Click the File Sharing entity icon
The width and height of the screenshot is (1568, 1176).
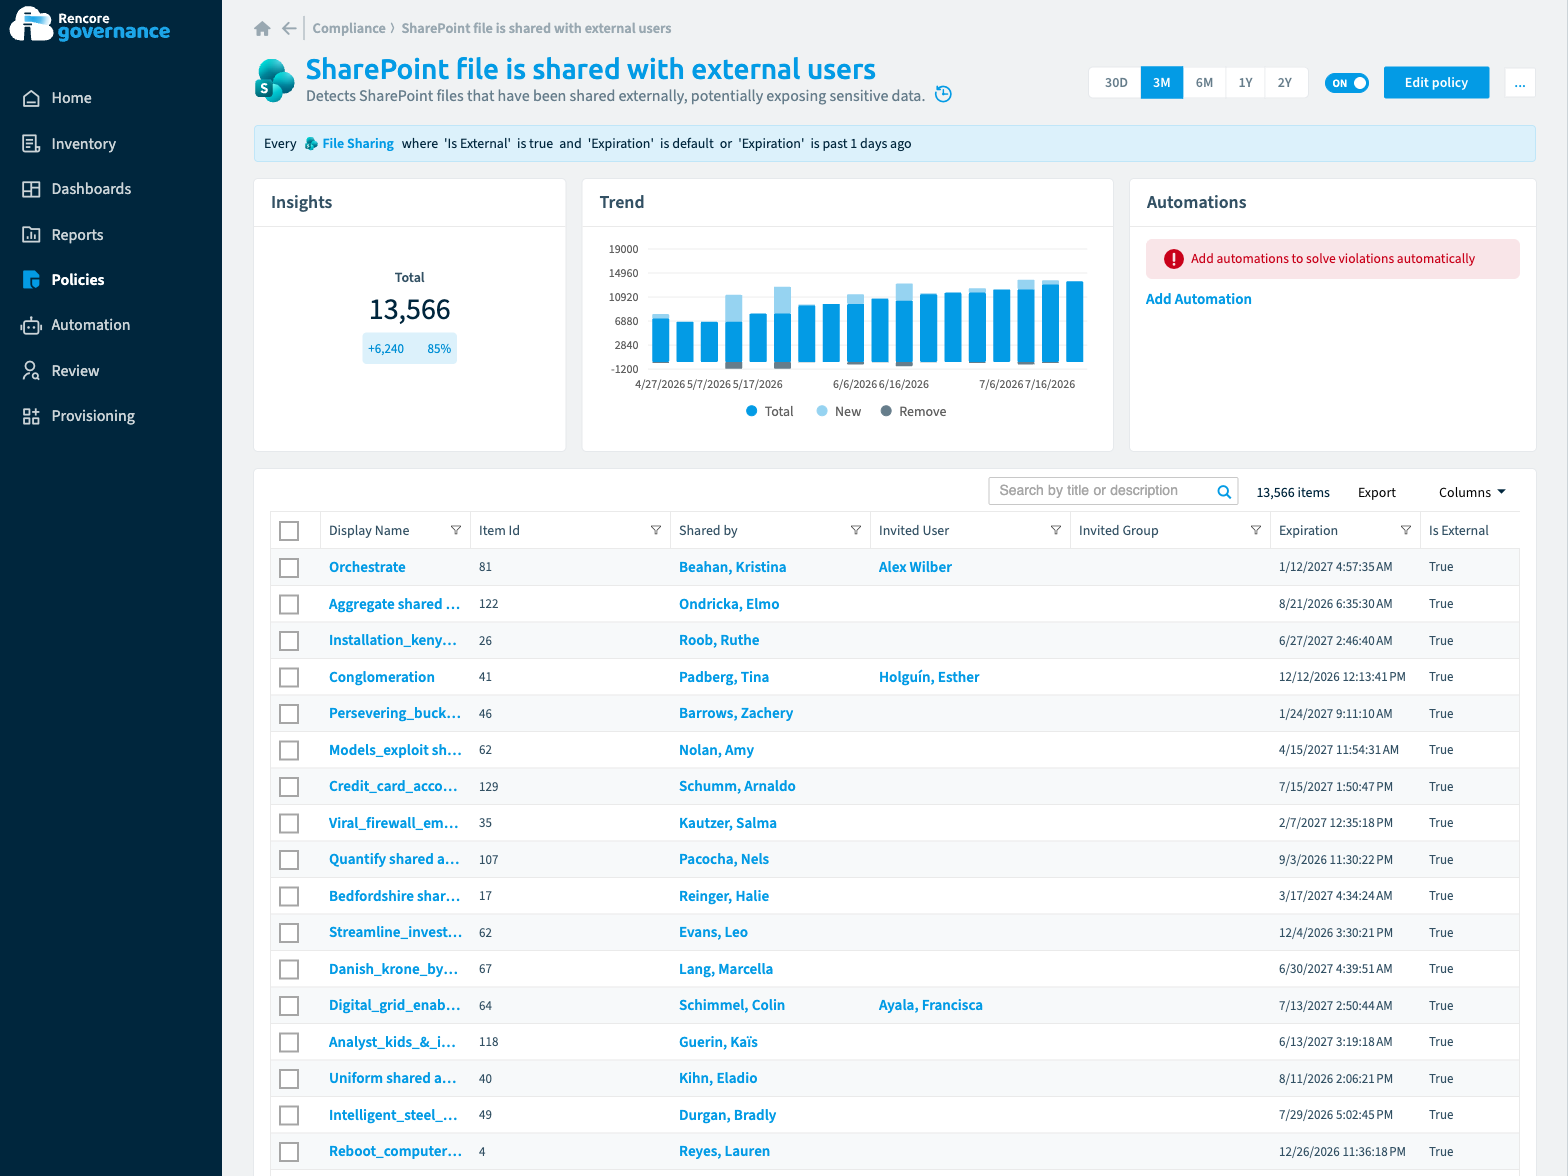(x=311, y=144)
